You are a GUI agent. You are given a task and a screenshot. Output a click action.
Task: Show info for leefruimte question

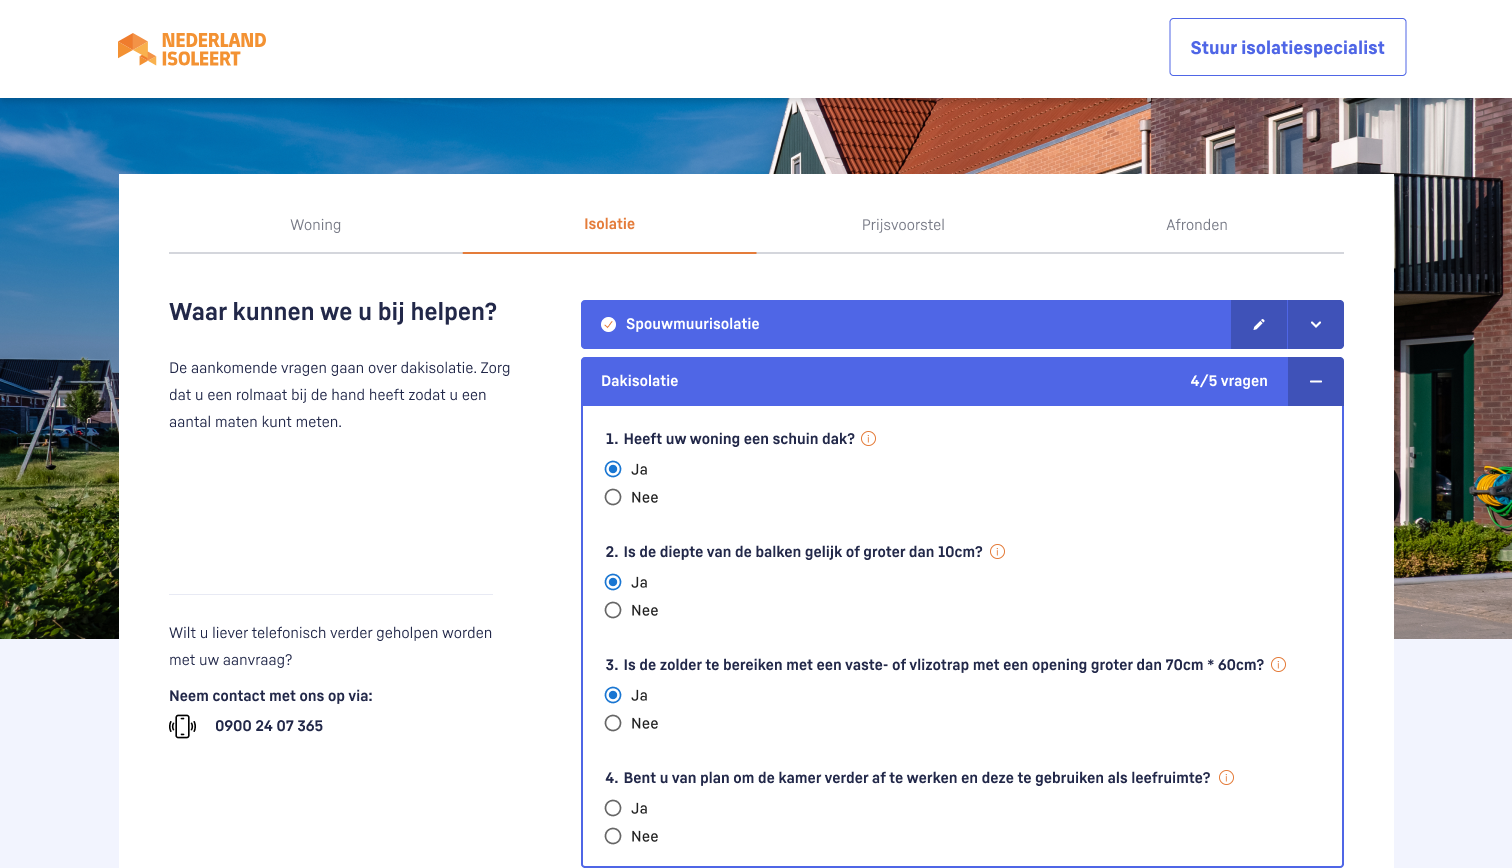[x=1226, y=778]
